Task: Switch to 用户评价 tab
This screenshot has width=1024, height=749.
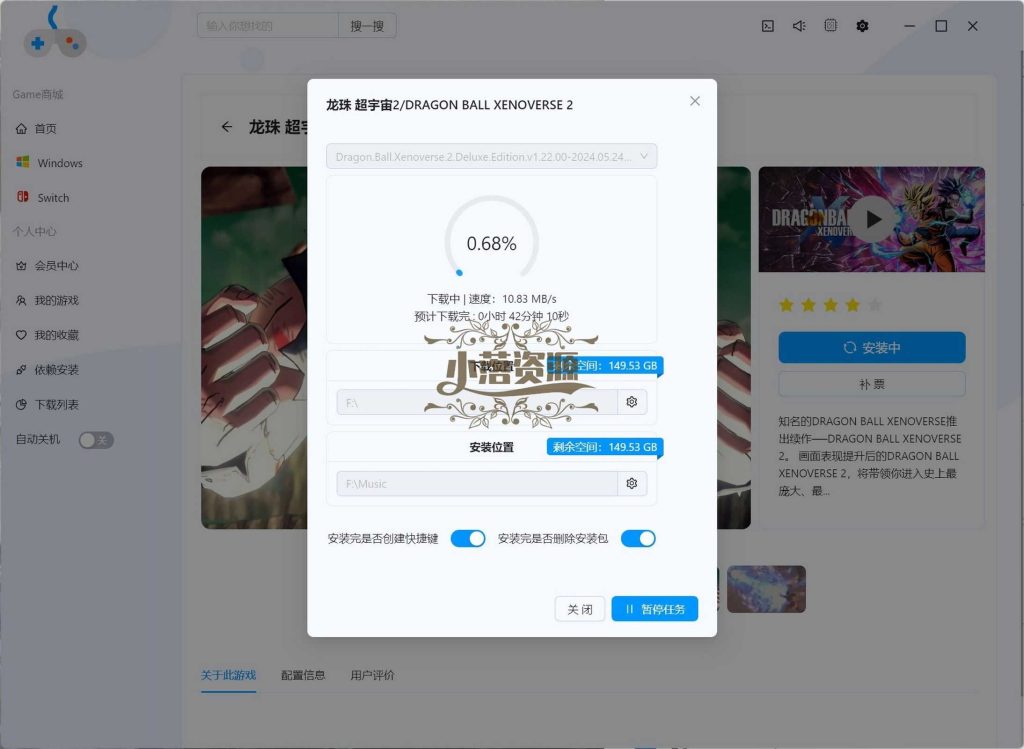Action: pos(372,675)
